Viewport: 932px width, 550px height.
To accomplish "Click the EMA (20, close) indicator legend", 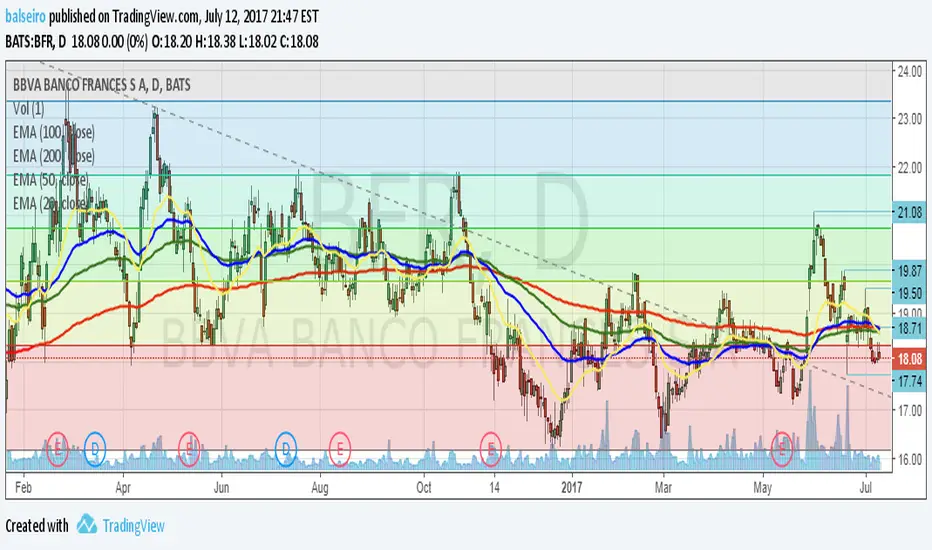I will pyautogui.click(x=51, y=203).
